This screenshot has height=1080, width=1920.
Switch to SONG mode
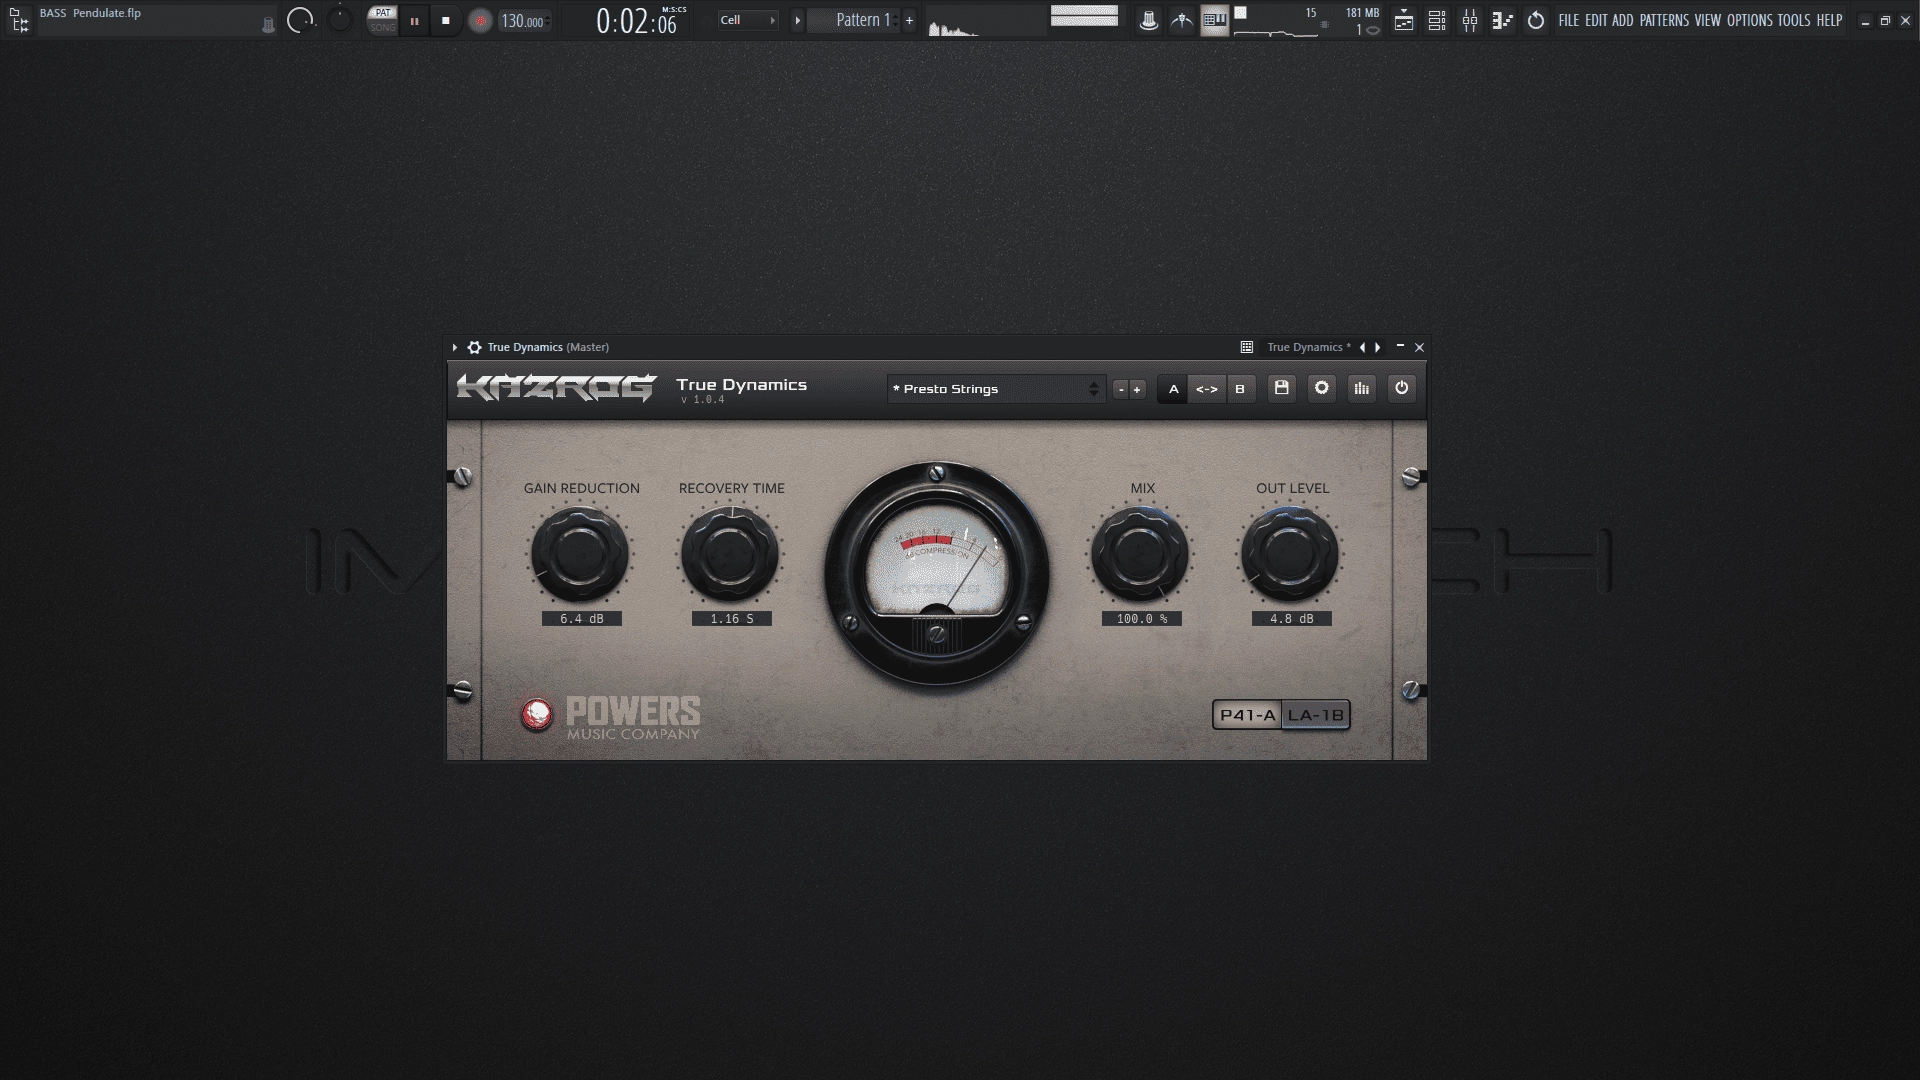(383, 27)
